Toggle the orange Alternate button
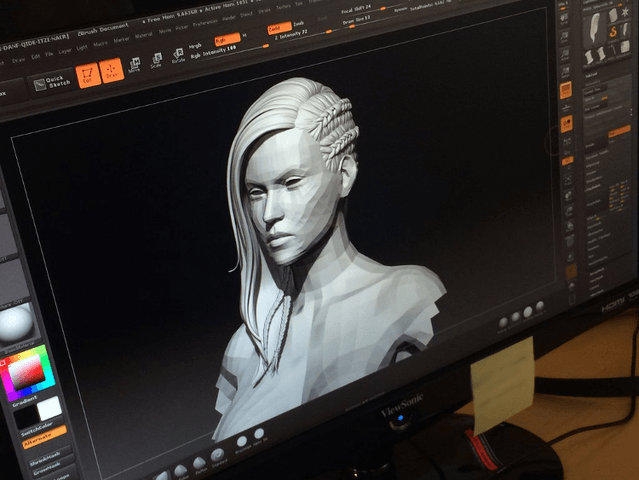 (45, 437)
